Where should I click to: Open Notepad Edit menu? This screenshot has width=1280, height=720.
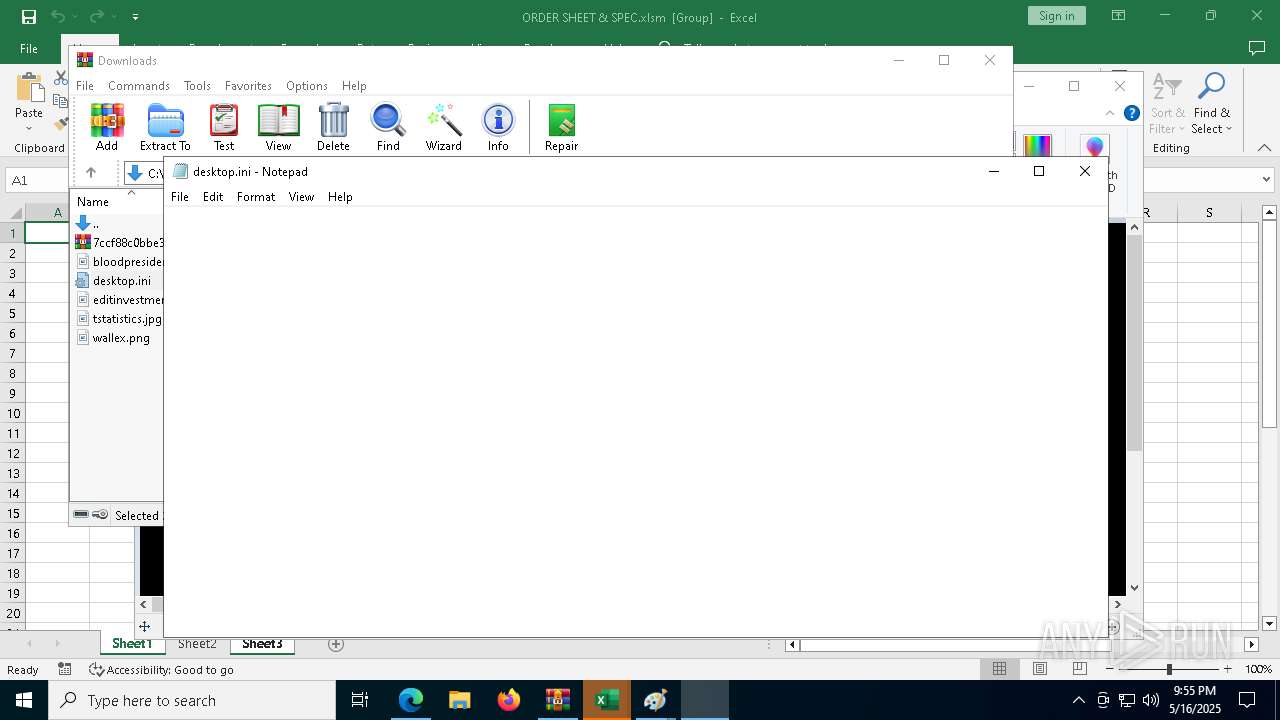click(x=213, y=197)
